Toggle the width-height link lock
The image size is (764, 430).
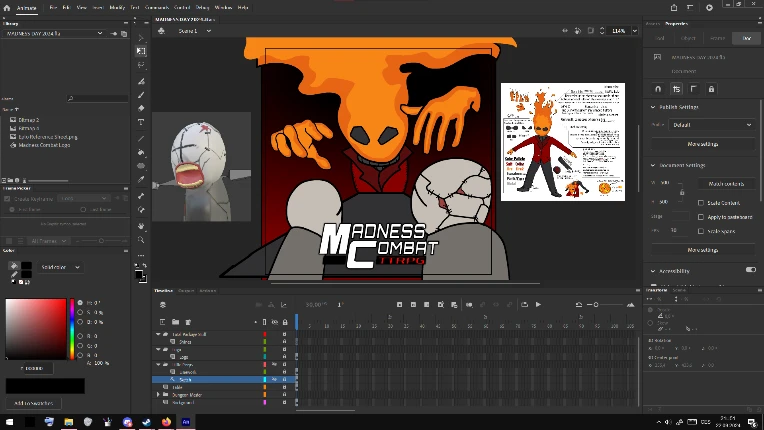tap(682, 192)
